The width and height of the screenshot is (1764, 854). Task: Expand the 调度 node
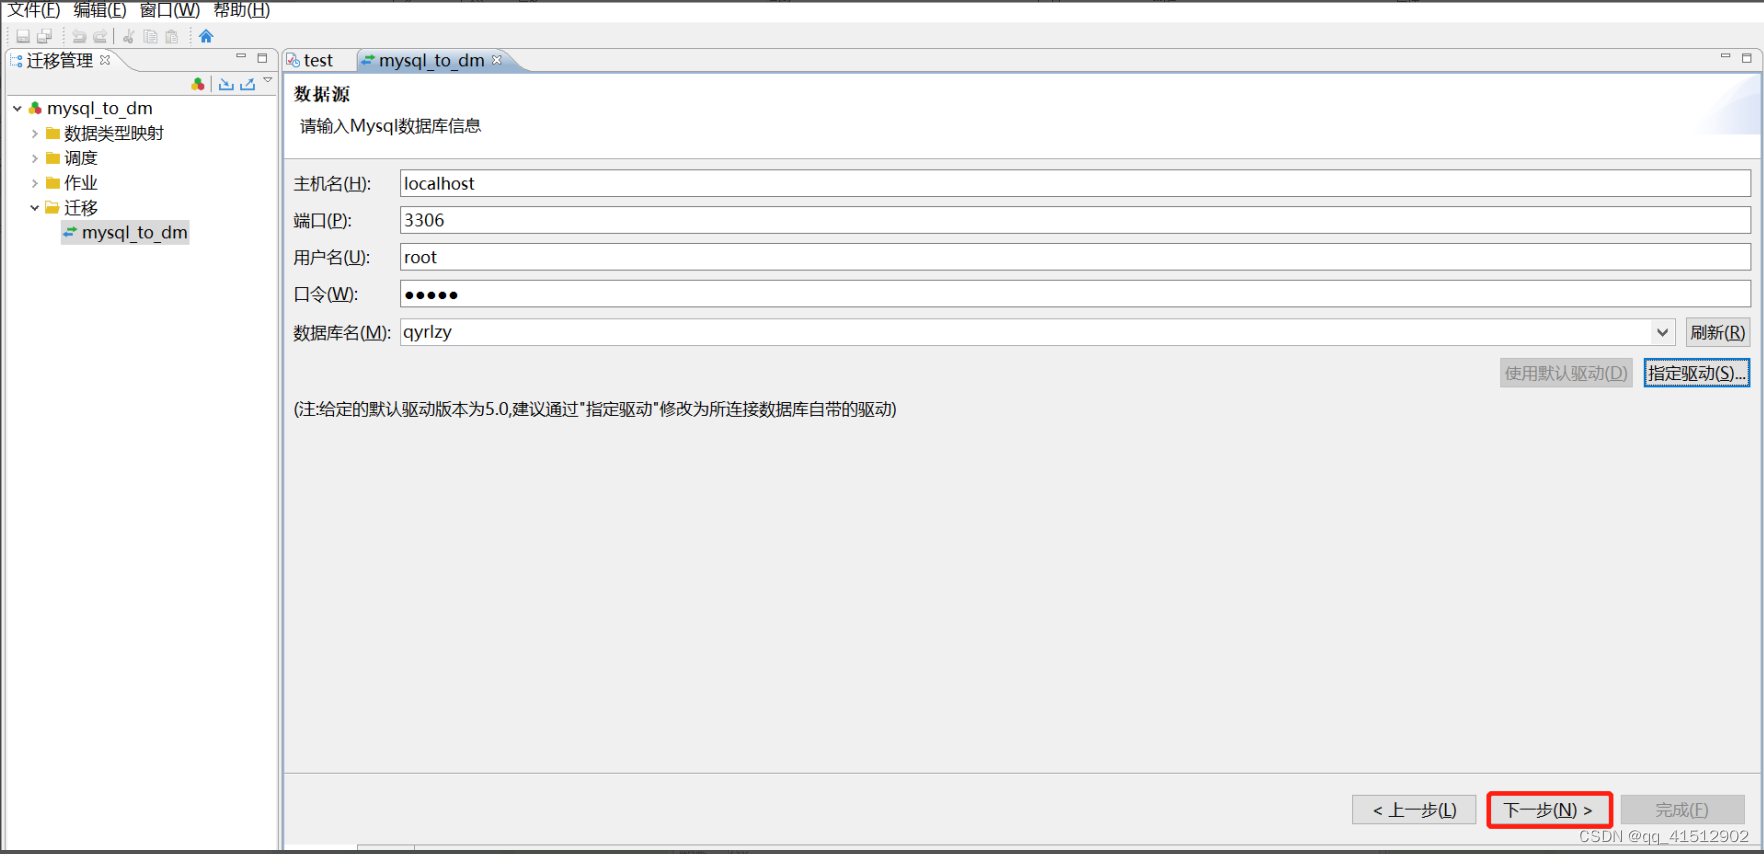click(x=35, y=158)
